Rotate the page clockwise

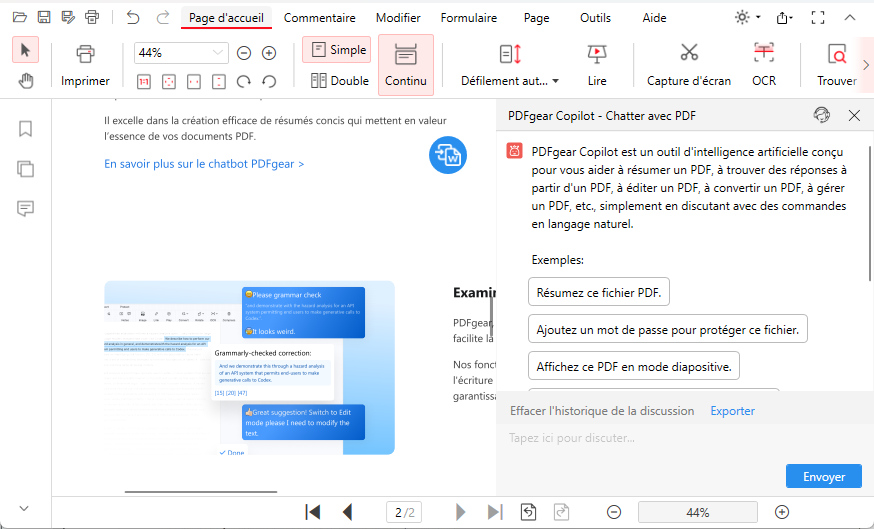coord(244,82)
